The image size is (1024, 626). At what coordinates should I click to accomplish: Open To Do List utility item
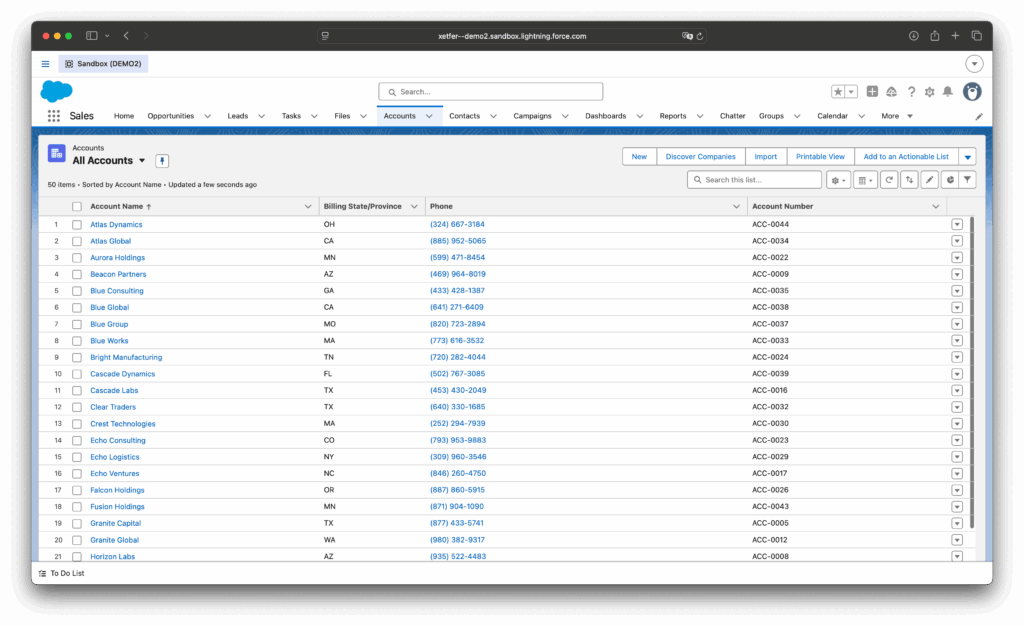tap(61, 573)
